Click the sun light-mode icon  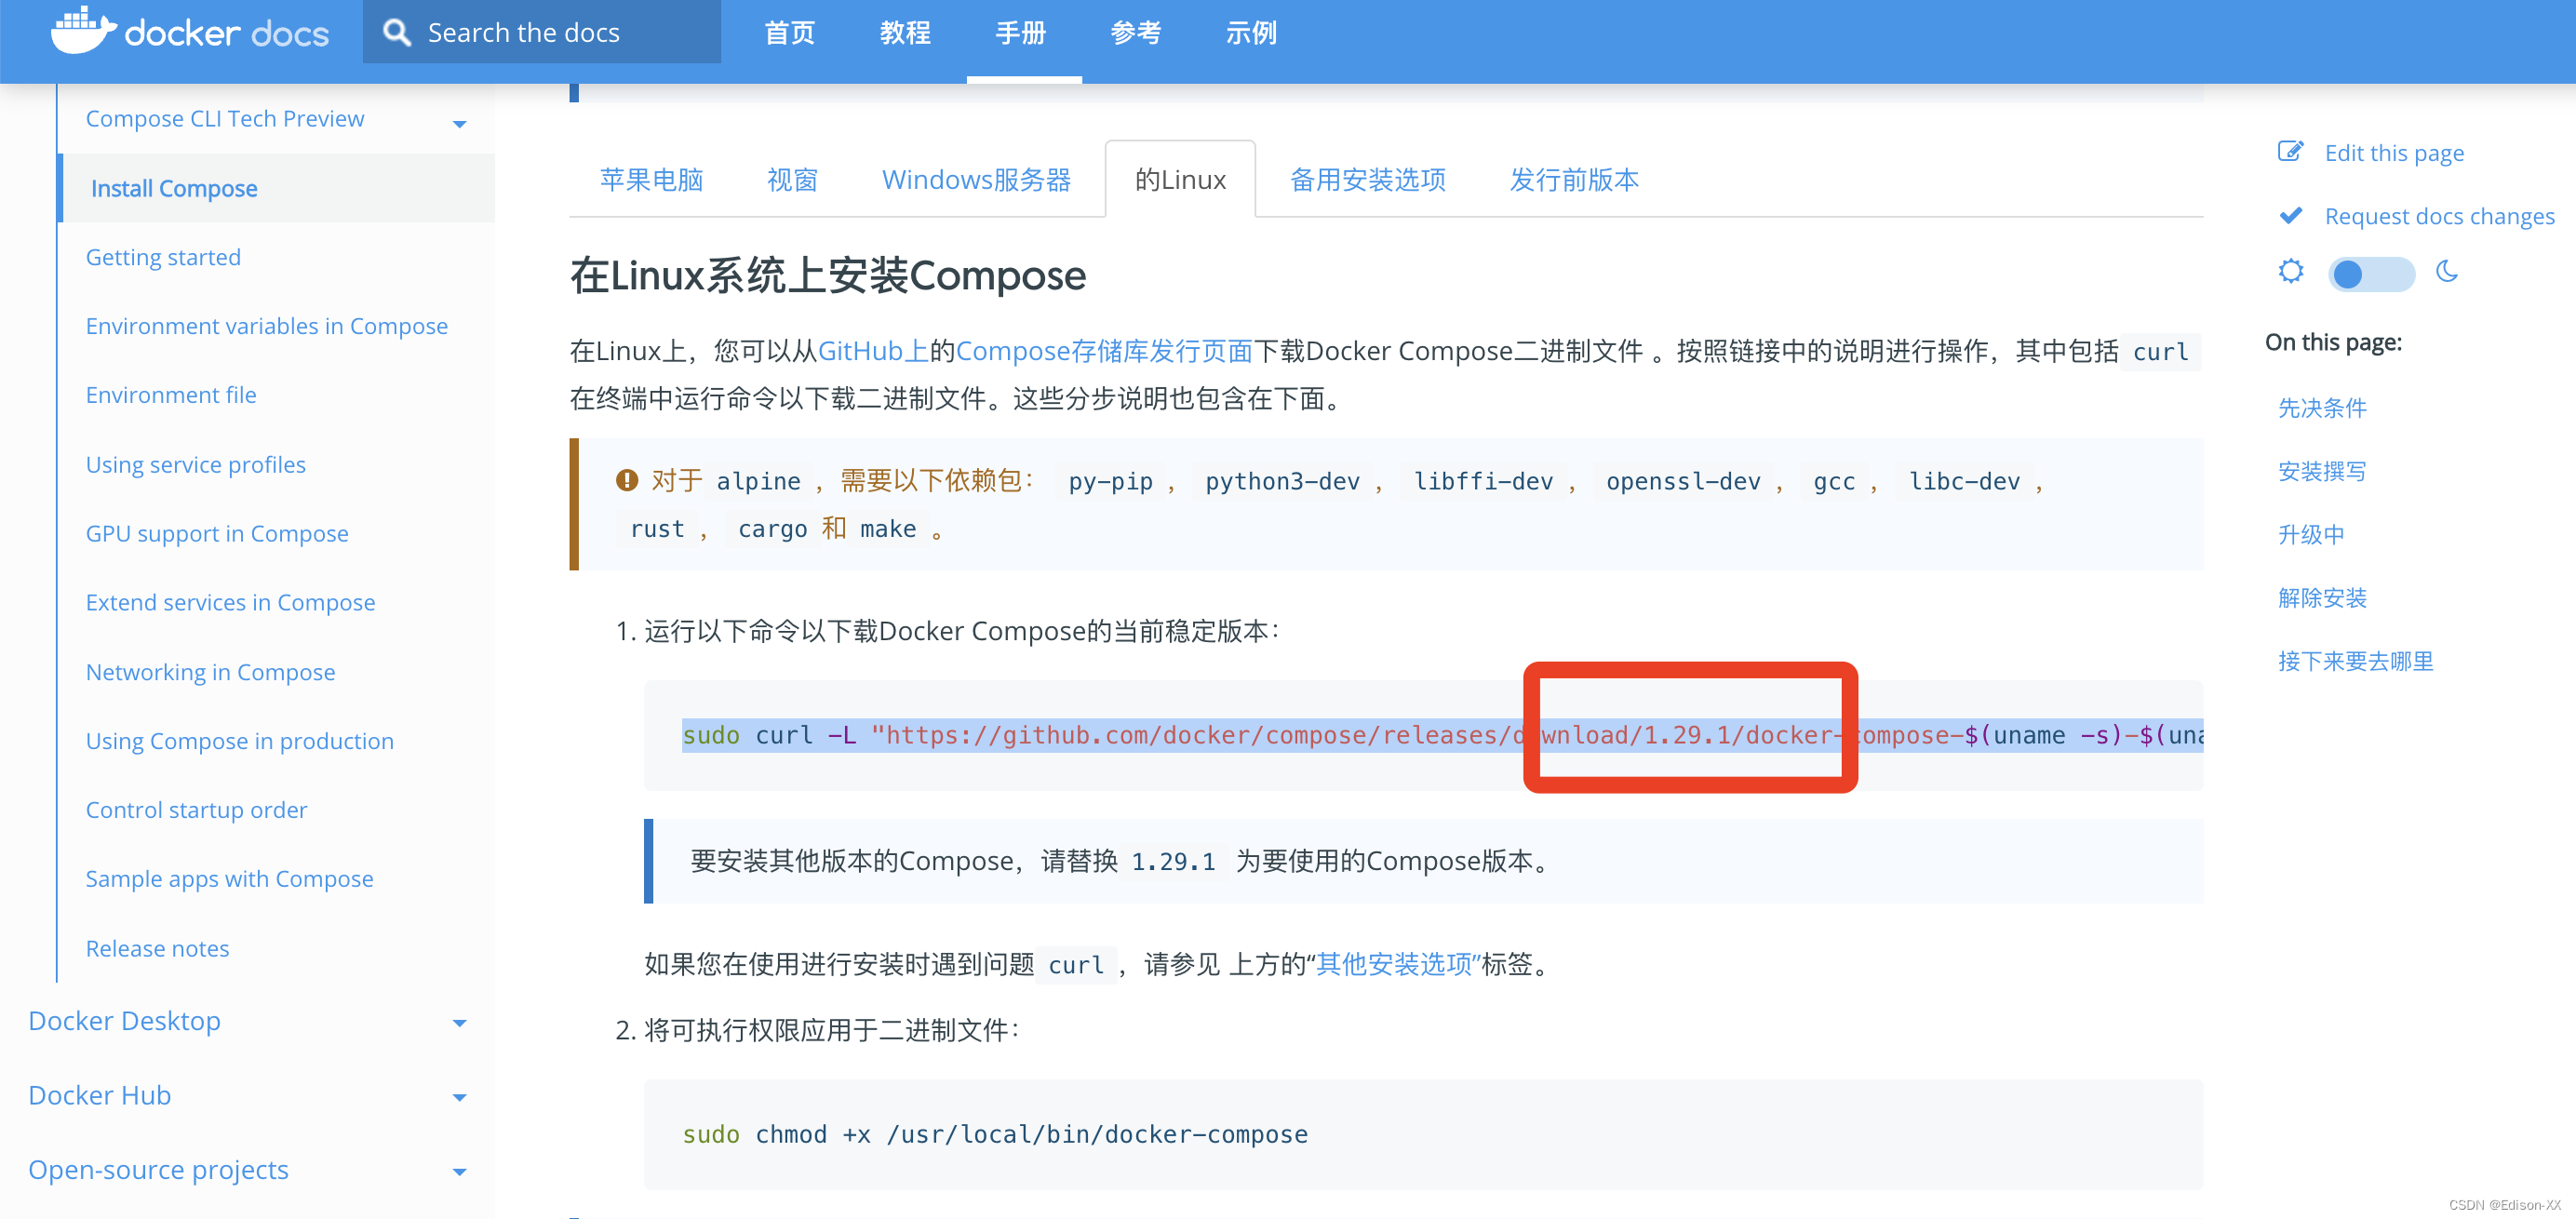tap(2290, 272)
